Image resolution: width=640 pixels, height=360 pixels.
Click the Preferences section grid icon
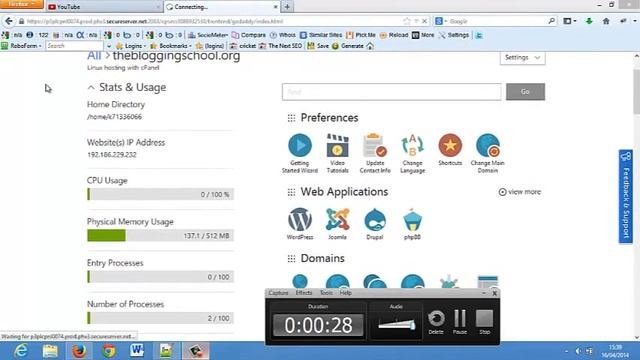291,118
